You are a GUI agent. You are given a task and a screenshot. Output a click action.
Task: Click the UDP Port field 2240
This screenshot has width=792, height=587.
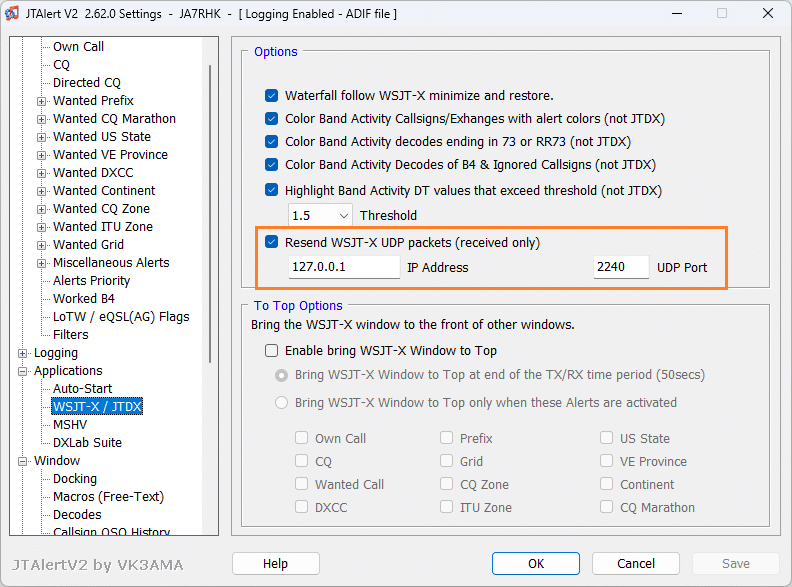[x=621, y=267]
